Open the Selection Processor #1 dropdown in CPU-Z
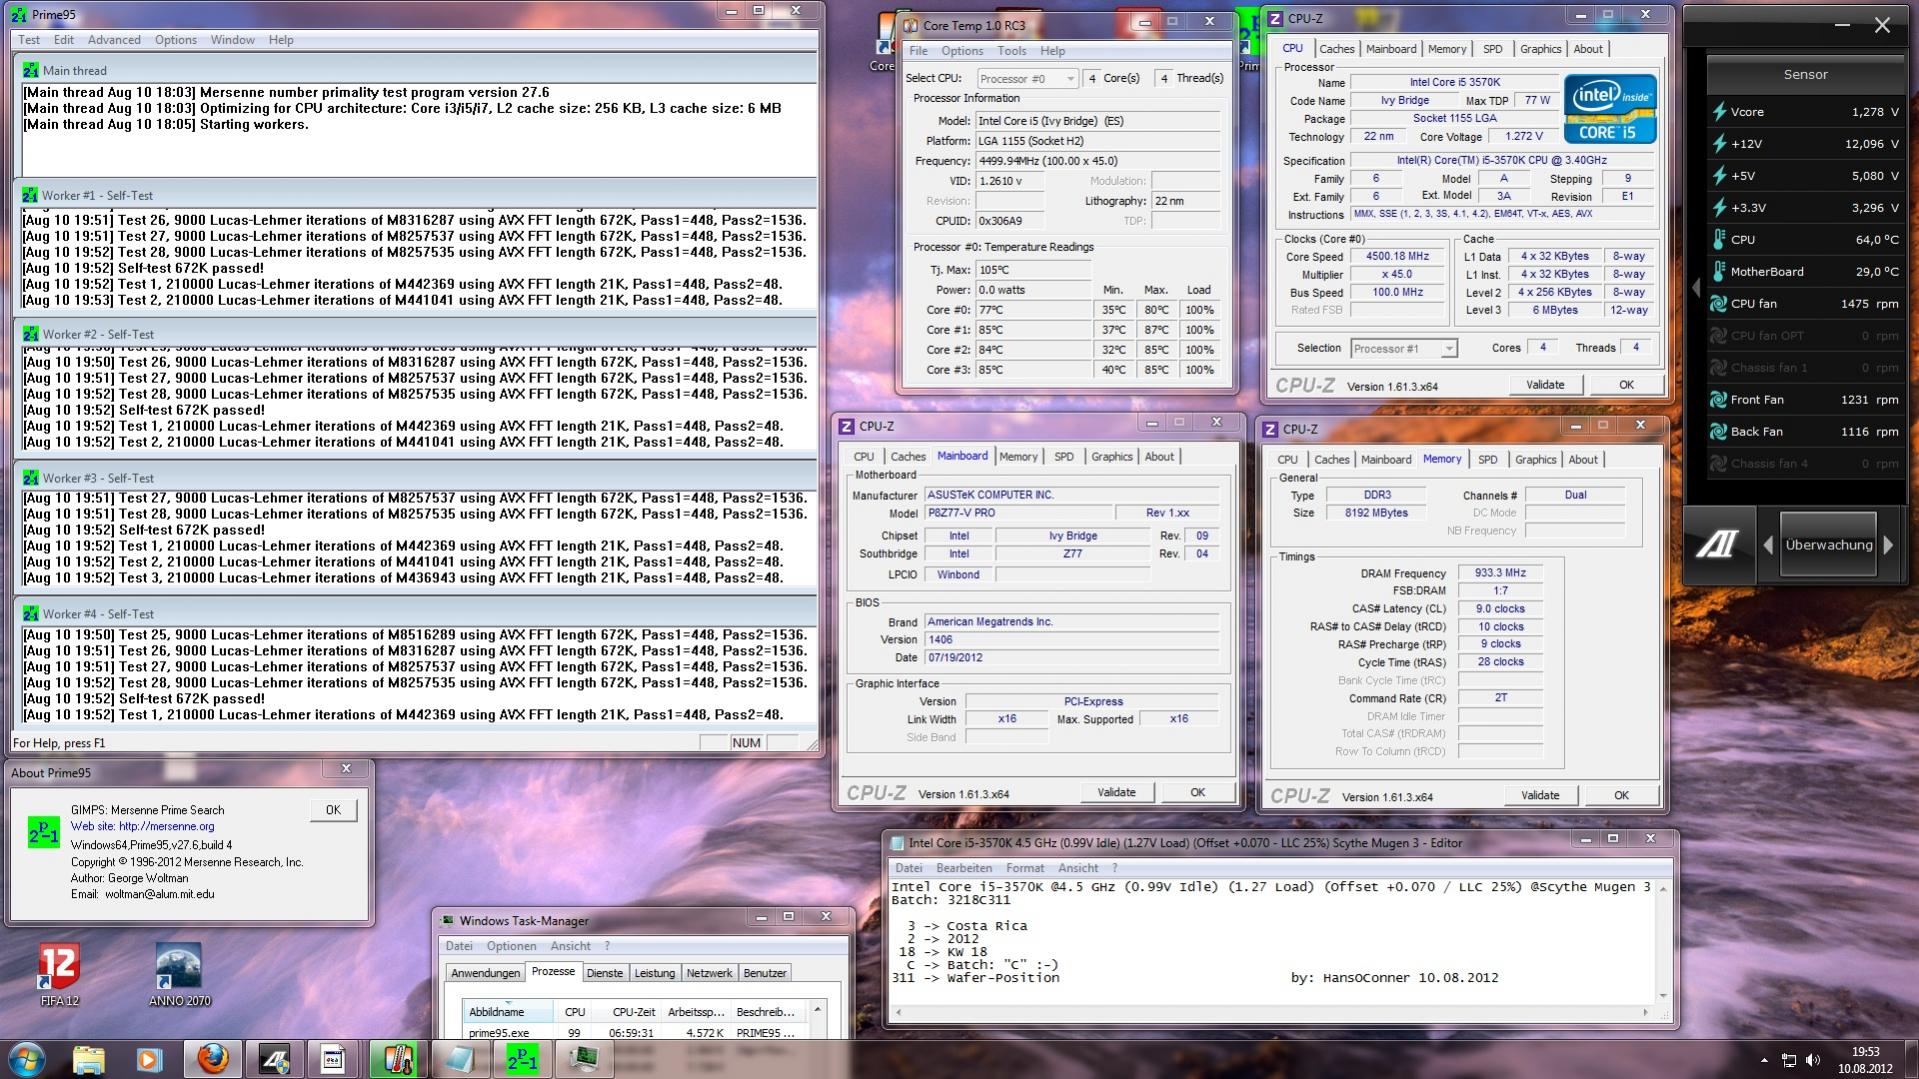Viewport: 1919px width, 1079px height. point(1403,348)
